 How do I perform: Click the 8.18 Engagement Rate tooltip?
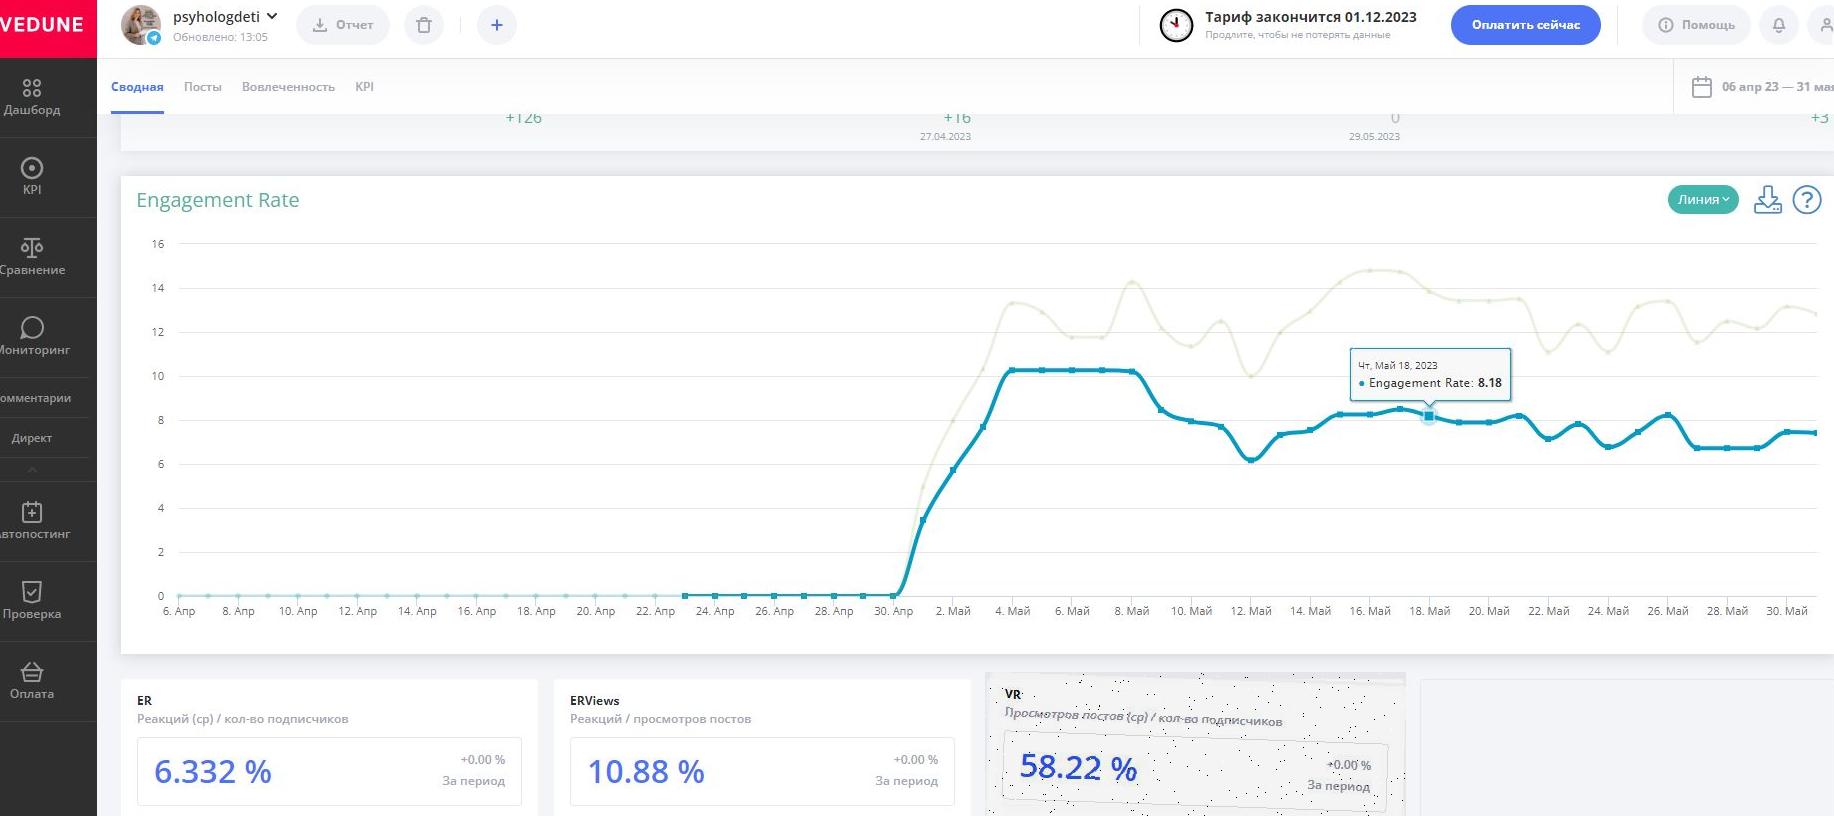coord(1430,375)
